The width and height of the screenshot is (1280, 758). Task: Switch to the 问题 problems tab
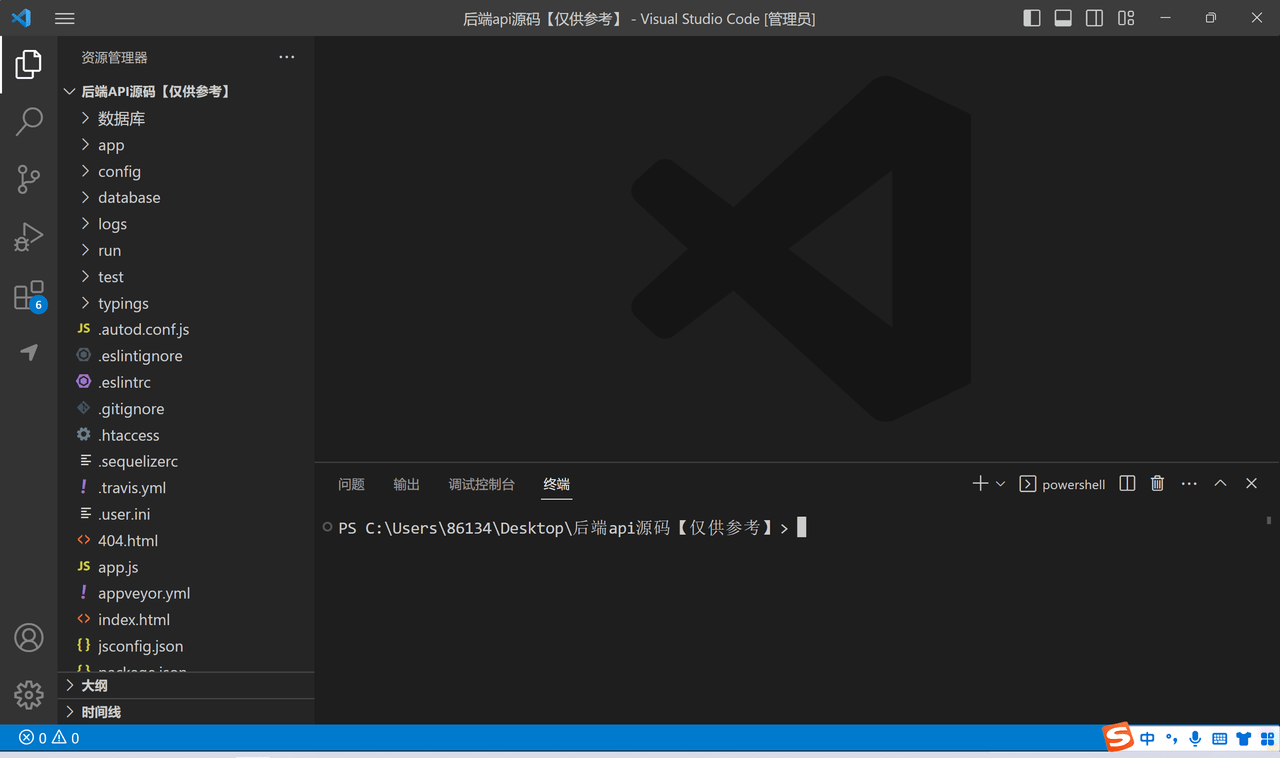[x=351, y=484]
